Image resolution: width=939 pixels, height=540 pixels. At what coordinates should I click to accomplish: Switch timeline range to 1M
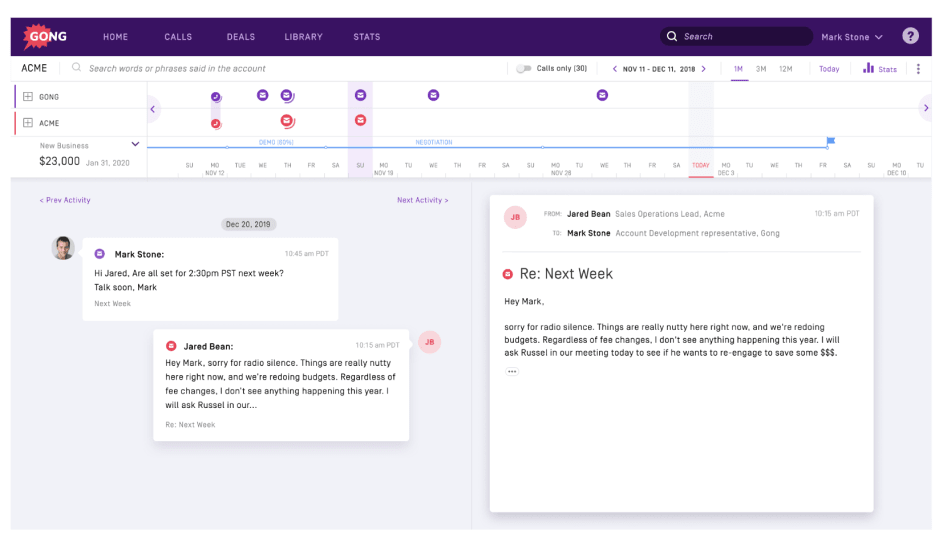tap(738, 69)
